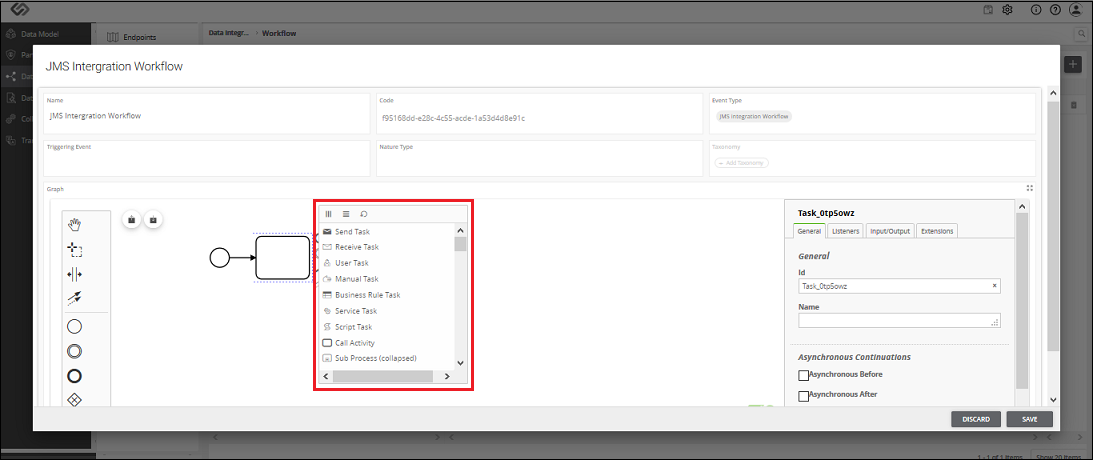The height and width of the screenshot is (460, 1093).
Task: Click properties panel scroll-up arrow
Action: 1022,206
